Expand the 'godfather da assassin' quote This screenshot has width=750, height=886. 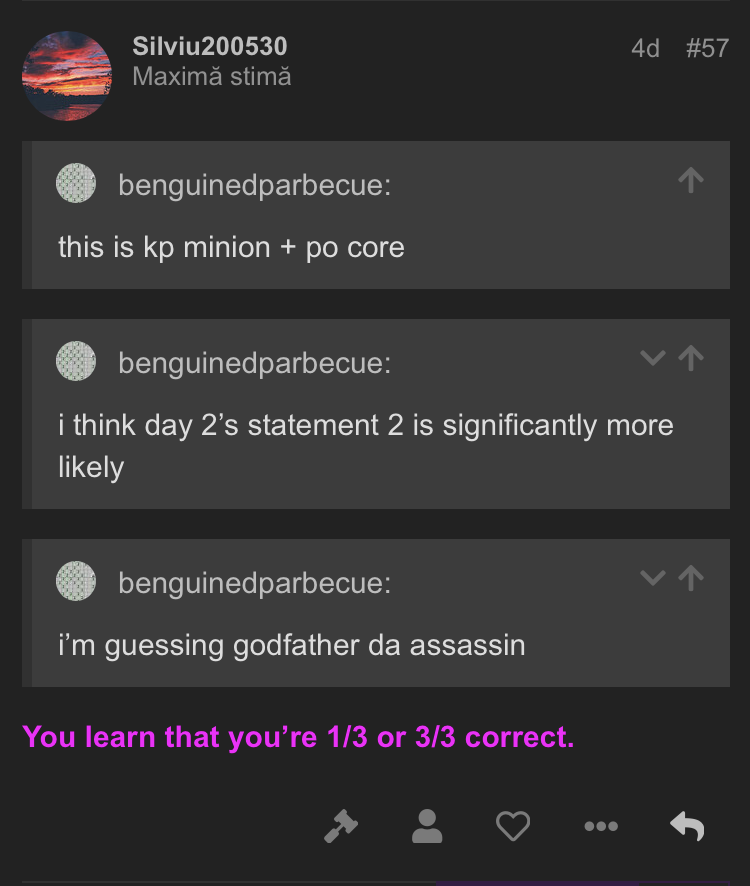[x=652, y=577]
